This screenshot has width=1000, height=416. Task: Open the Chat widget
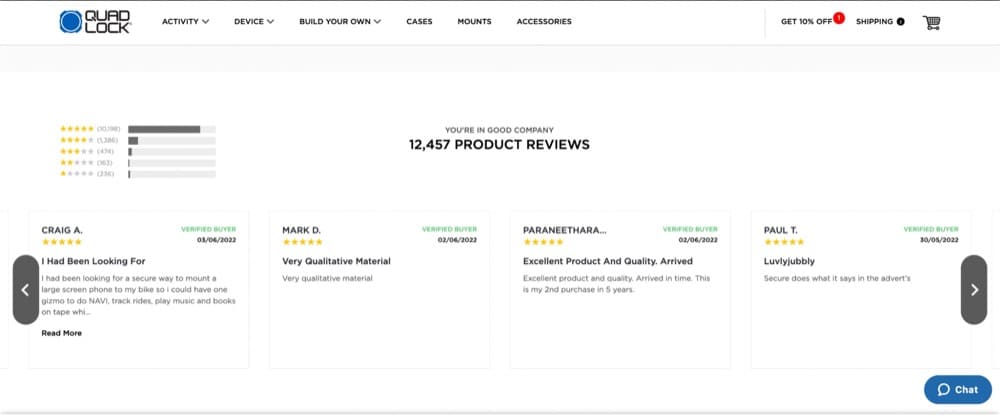(957, 389)
